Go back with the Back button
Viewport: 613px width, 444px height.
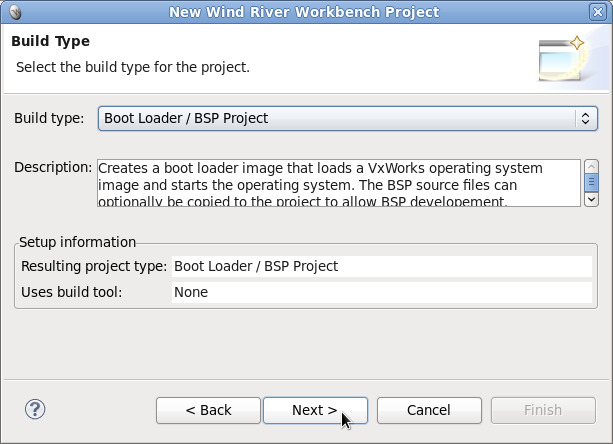click(x=208, y=410)
